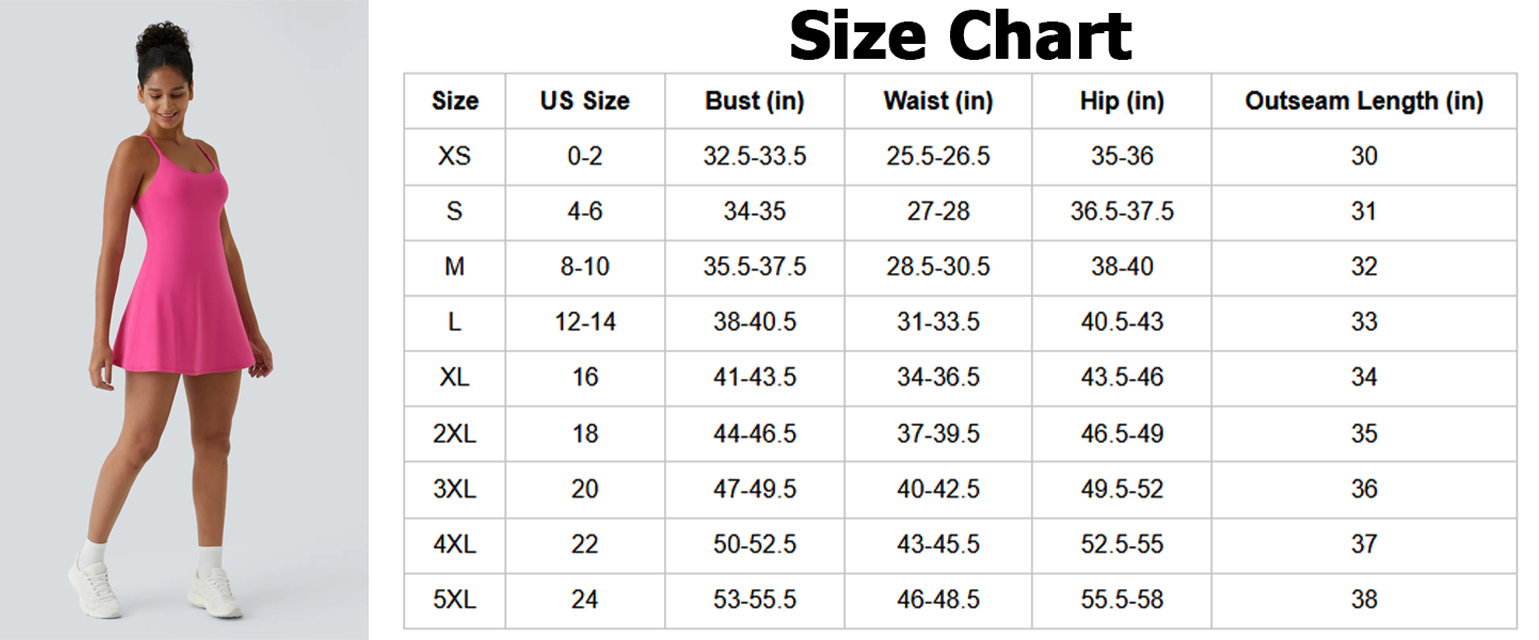This screenshot has width=1539, height=640.
Task: Click the Waist (in) column header
Action: tap(938, 101)
